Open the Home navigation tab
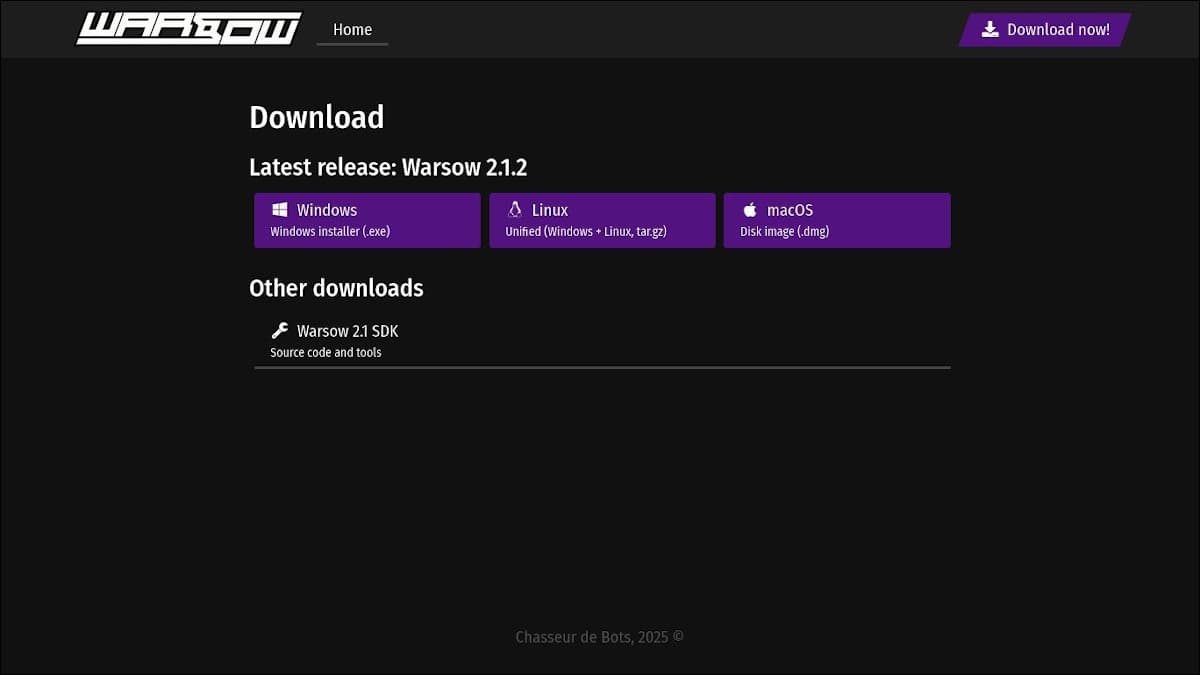 (x=352, y=30)
